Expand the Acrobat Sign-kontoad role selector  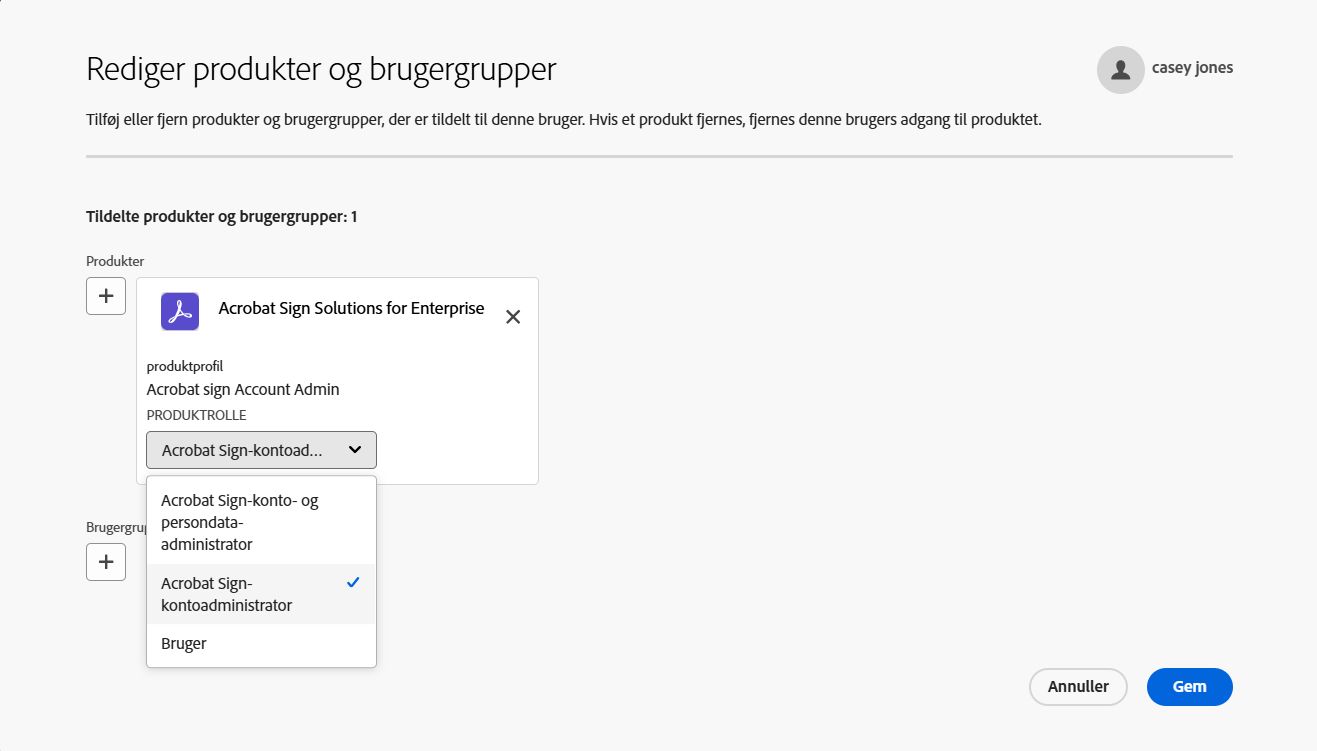[x=261, y=450]
